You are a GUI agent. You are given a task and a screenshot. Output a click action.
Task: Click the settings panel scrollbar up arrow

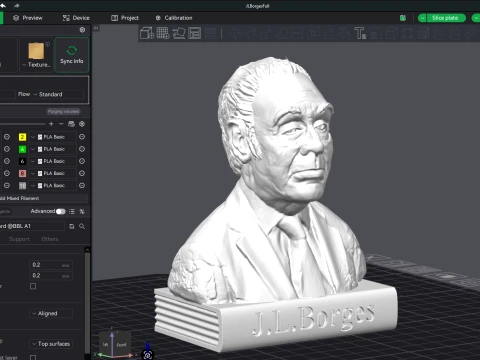[x=87, y=250]
